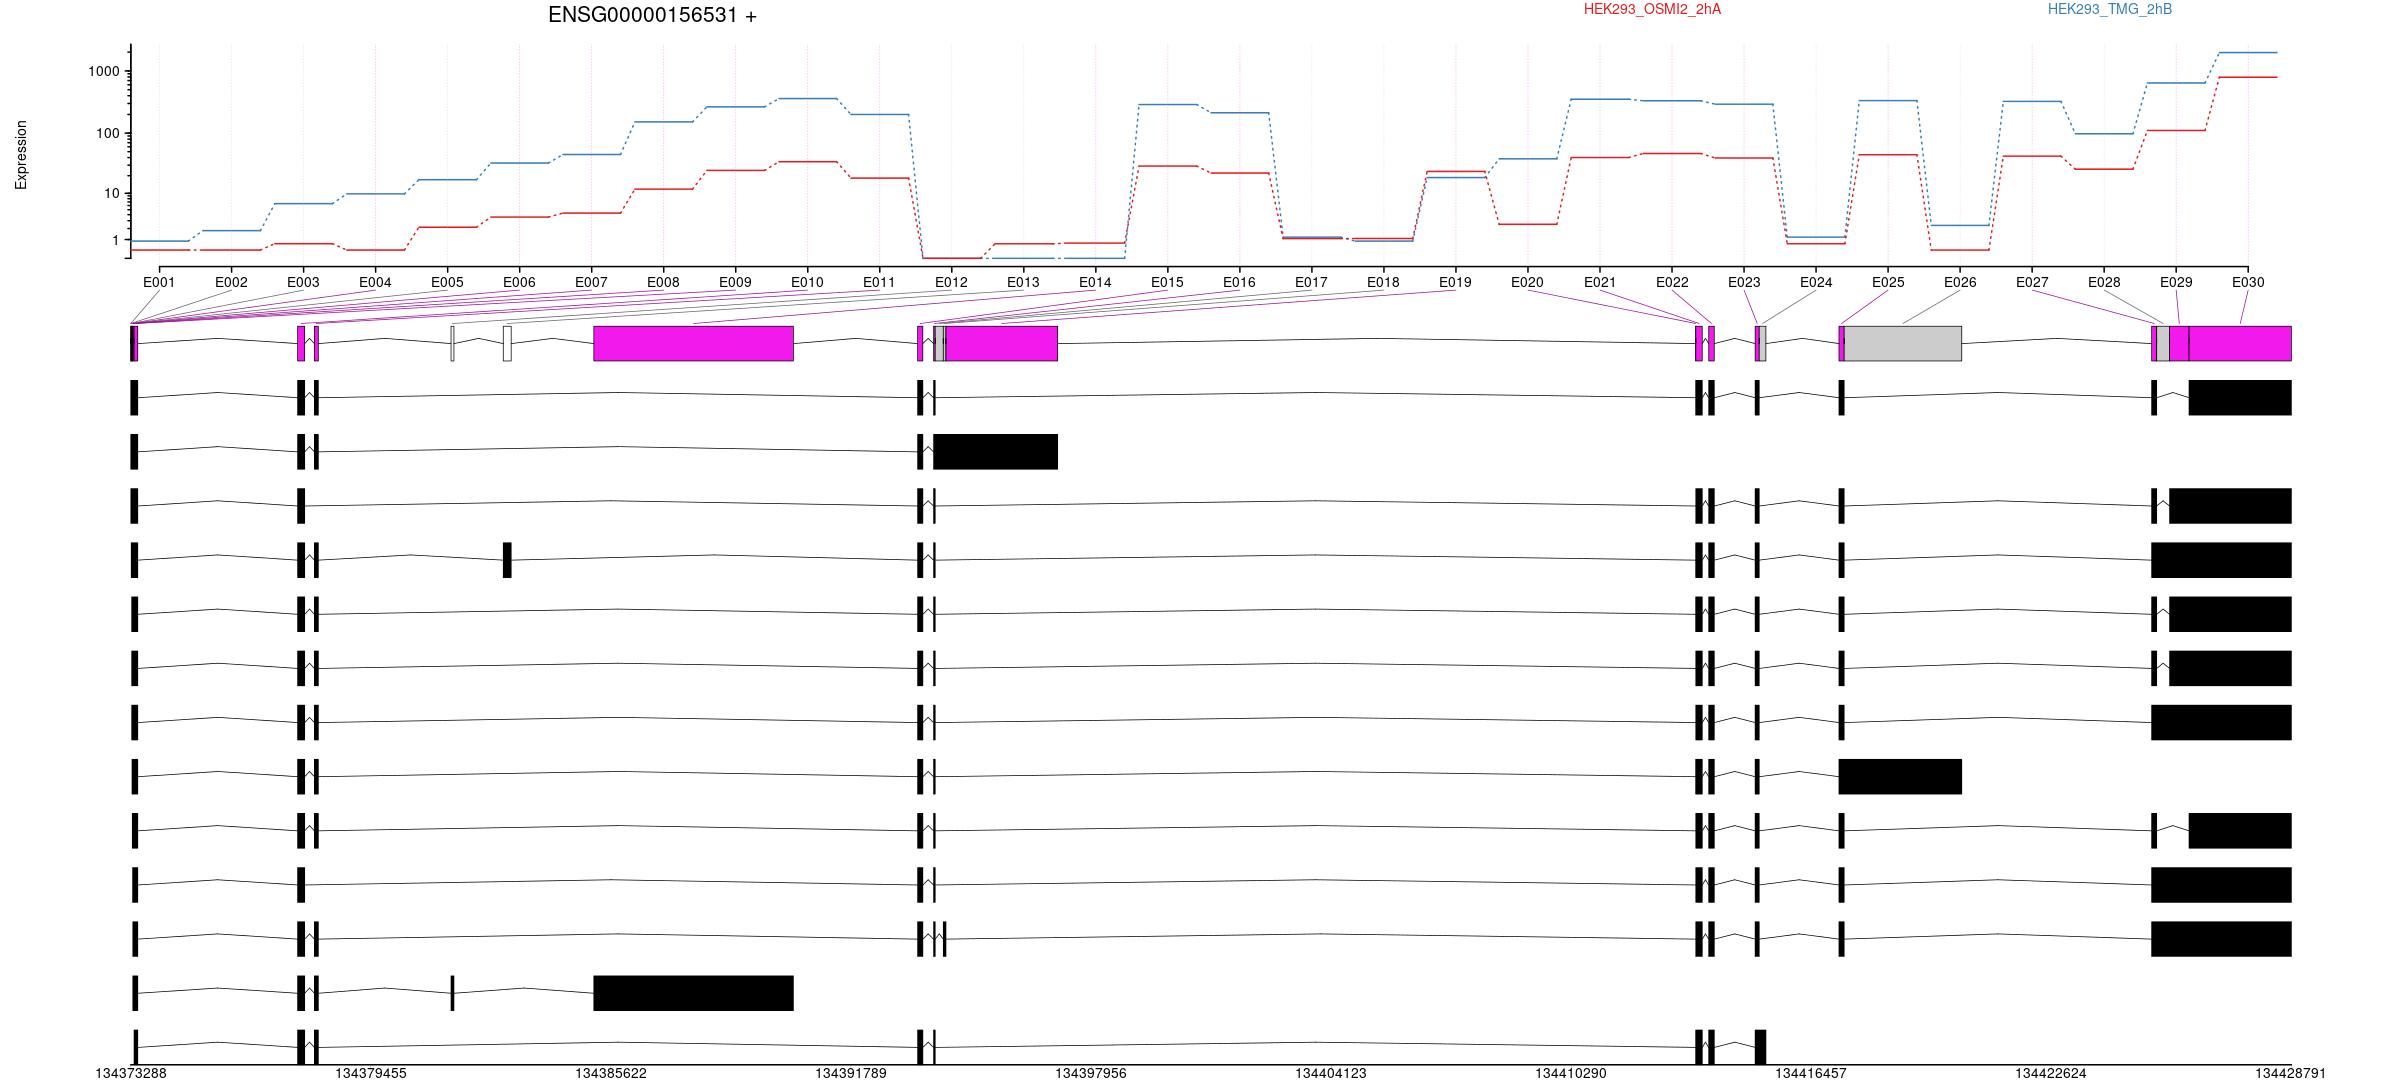This screenshot has height=1090, width=2400.
Task: Select the HEK293_OSMI2_2hA legend label
Action: tap(1653, 9)
